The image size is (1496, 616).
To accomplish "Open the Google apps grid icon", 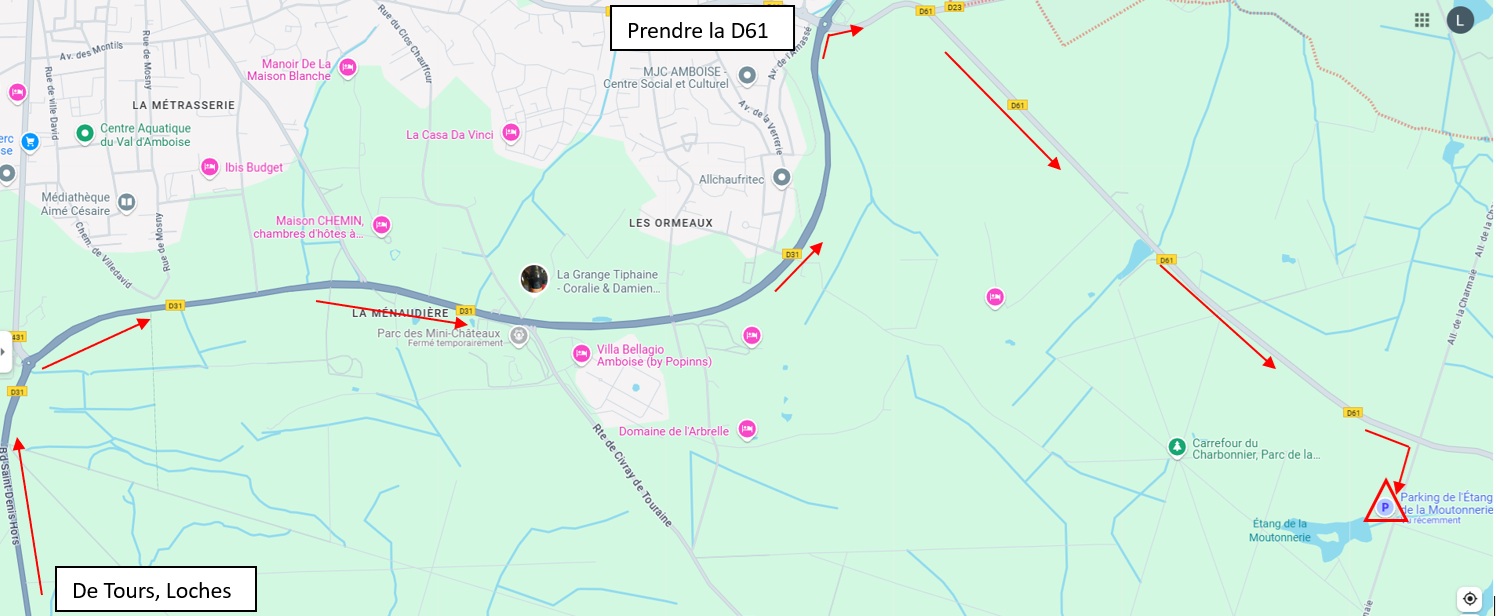I will click(x=1421, y=20).
